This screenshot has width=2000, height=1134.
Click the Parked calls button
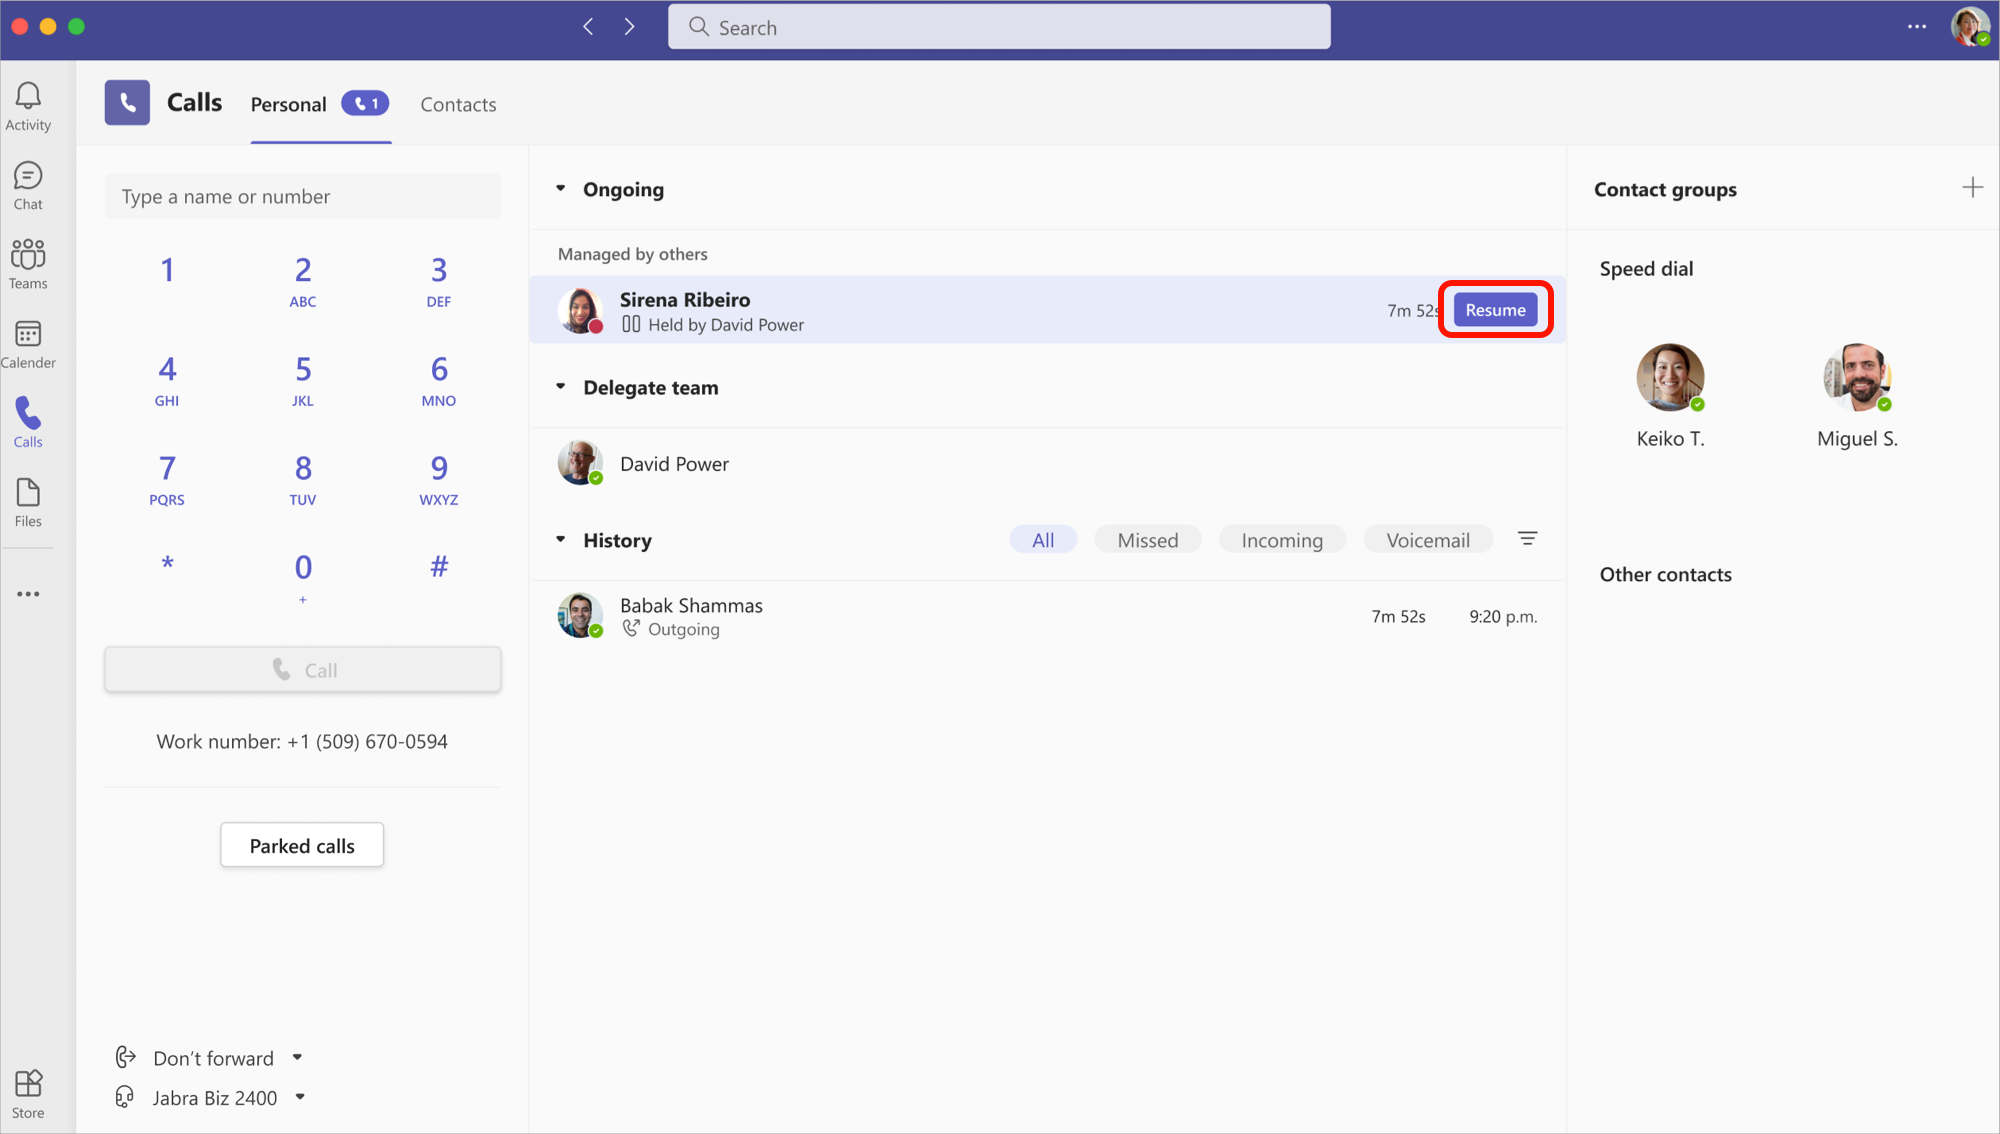coord(301,844)
